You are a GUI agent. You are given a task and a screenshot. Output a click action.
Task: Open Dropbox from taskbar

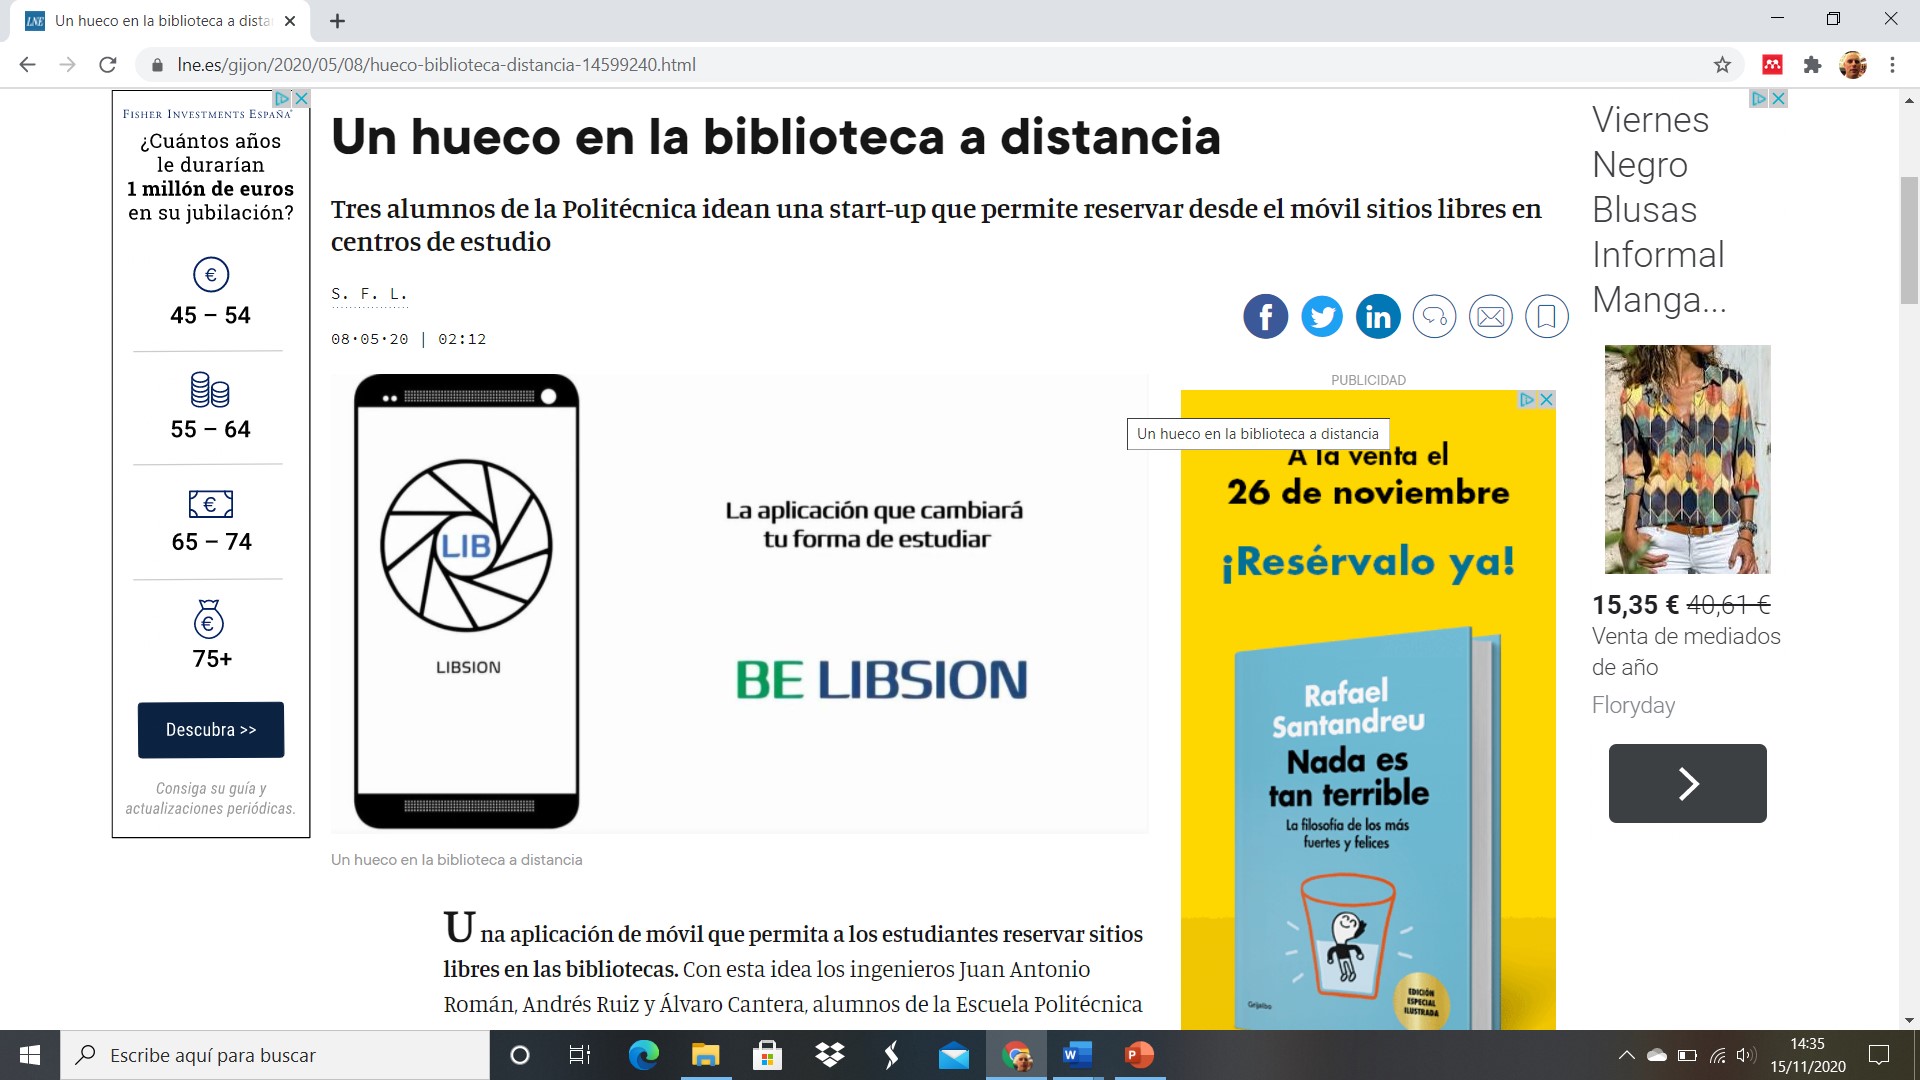pyautogui.click(x=829, y=1055)
